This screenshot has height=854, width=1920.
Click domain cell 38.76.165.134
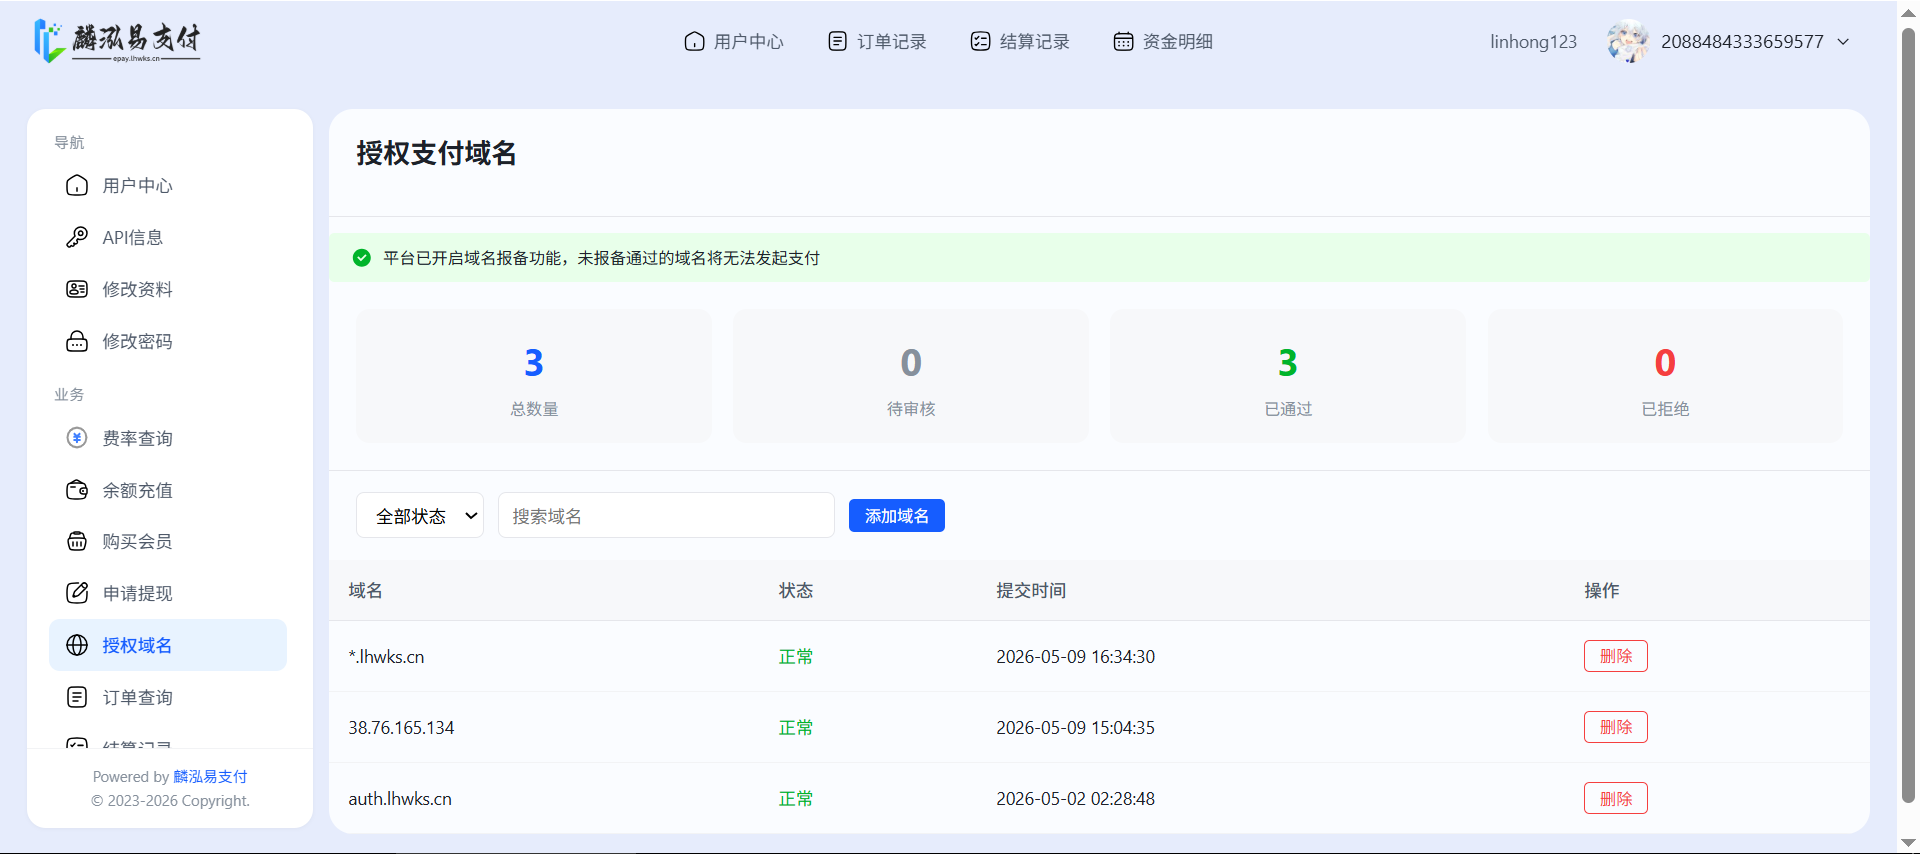tap(401, 728)
